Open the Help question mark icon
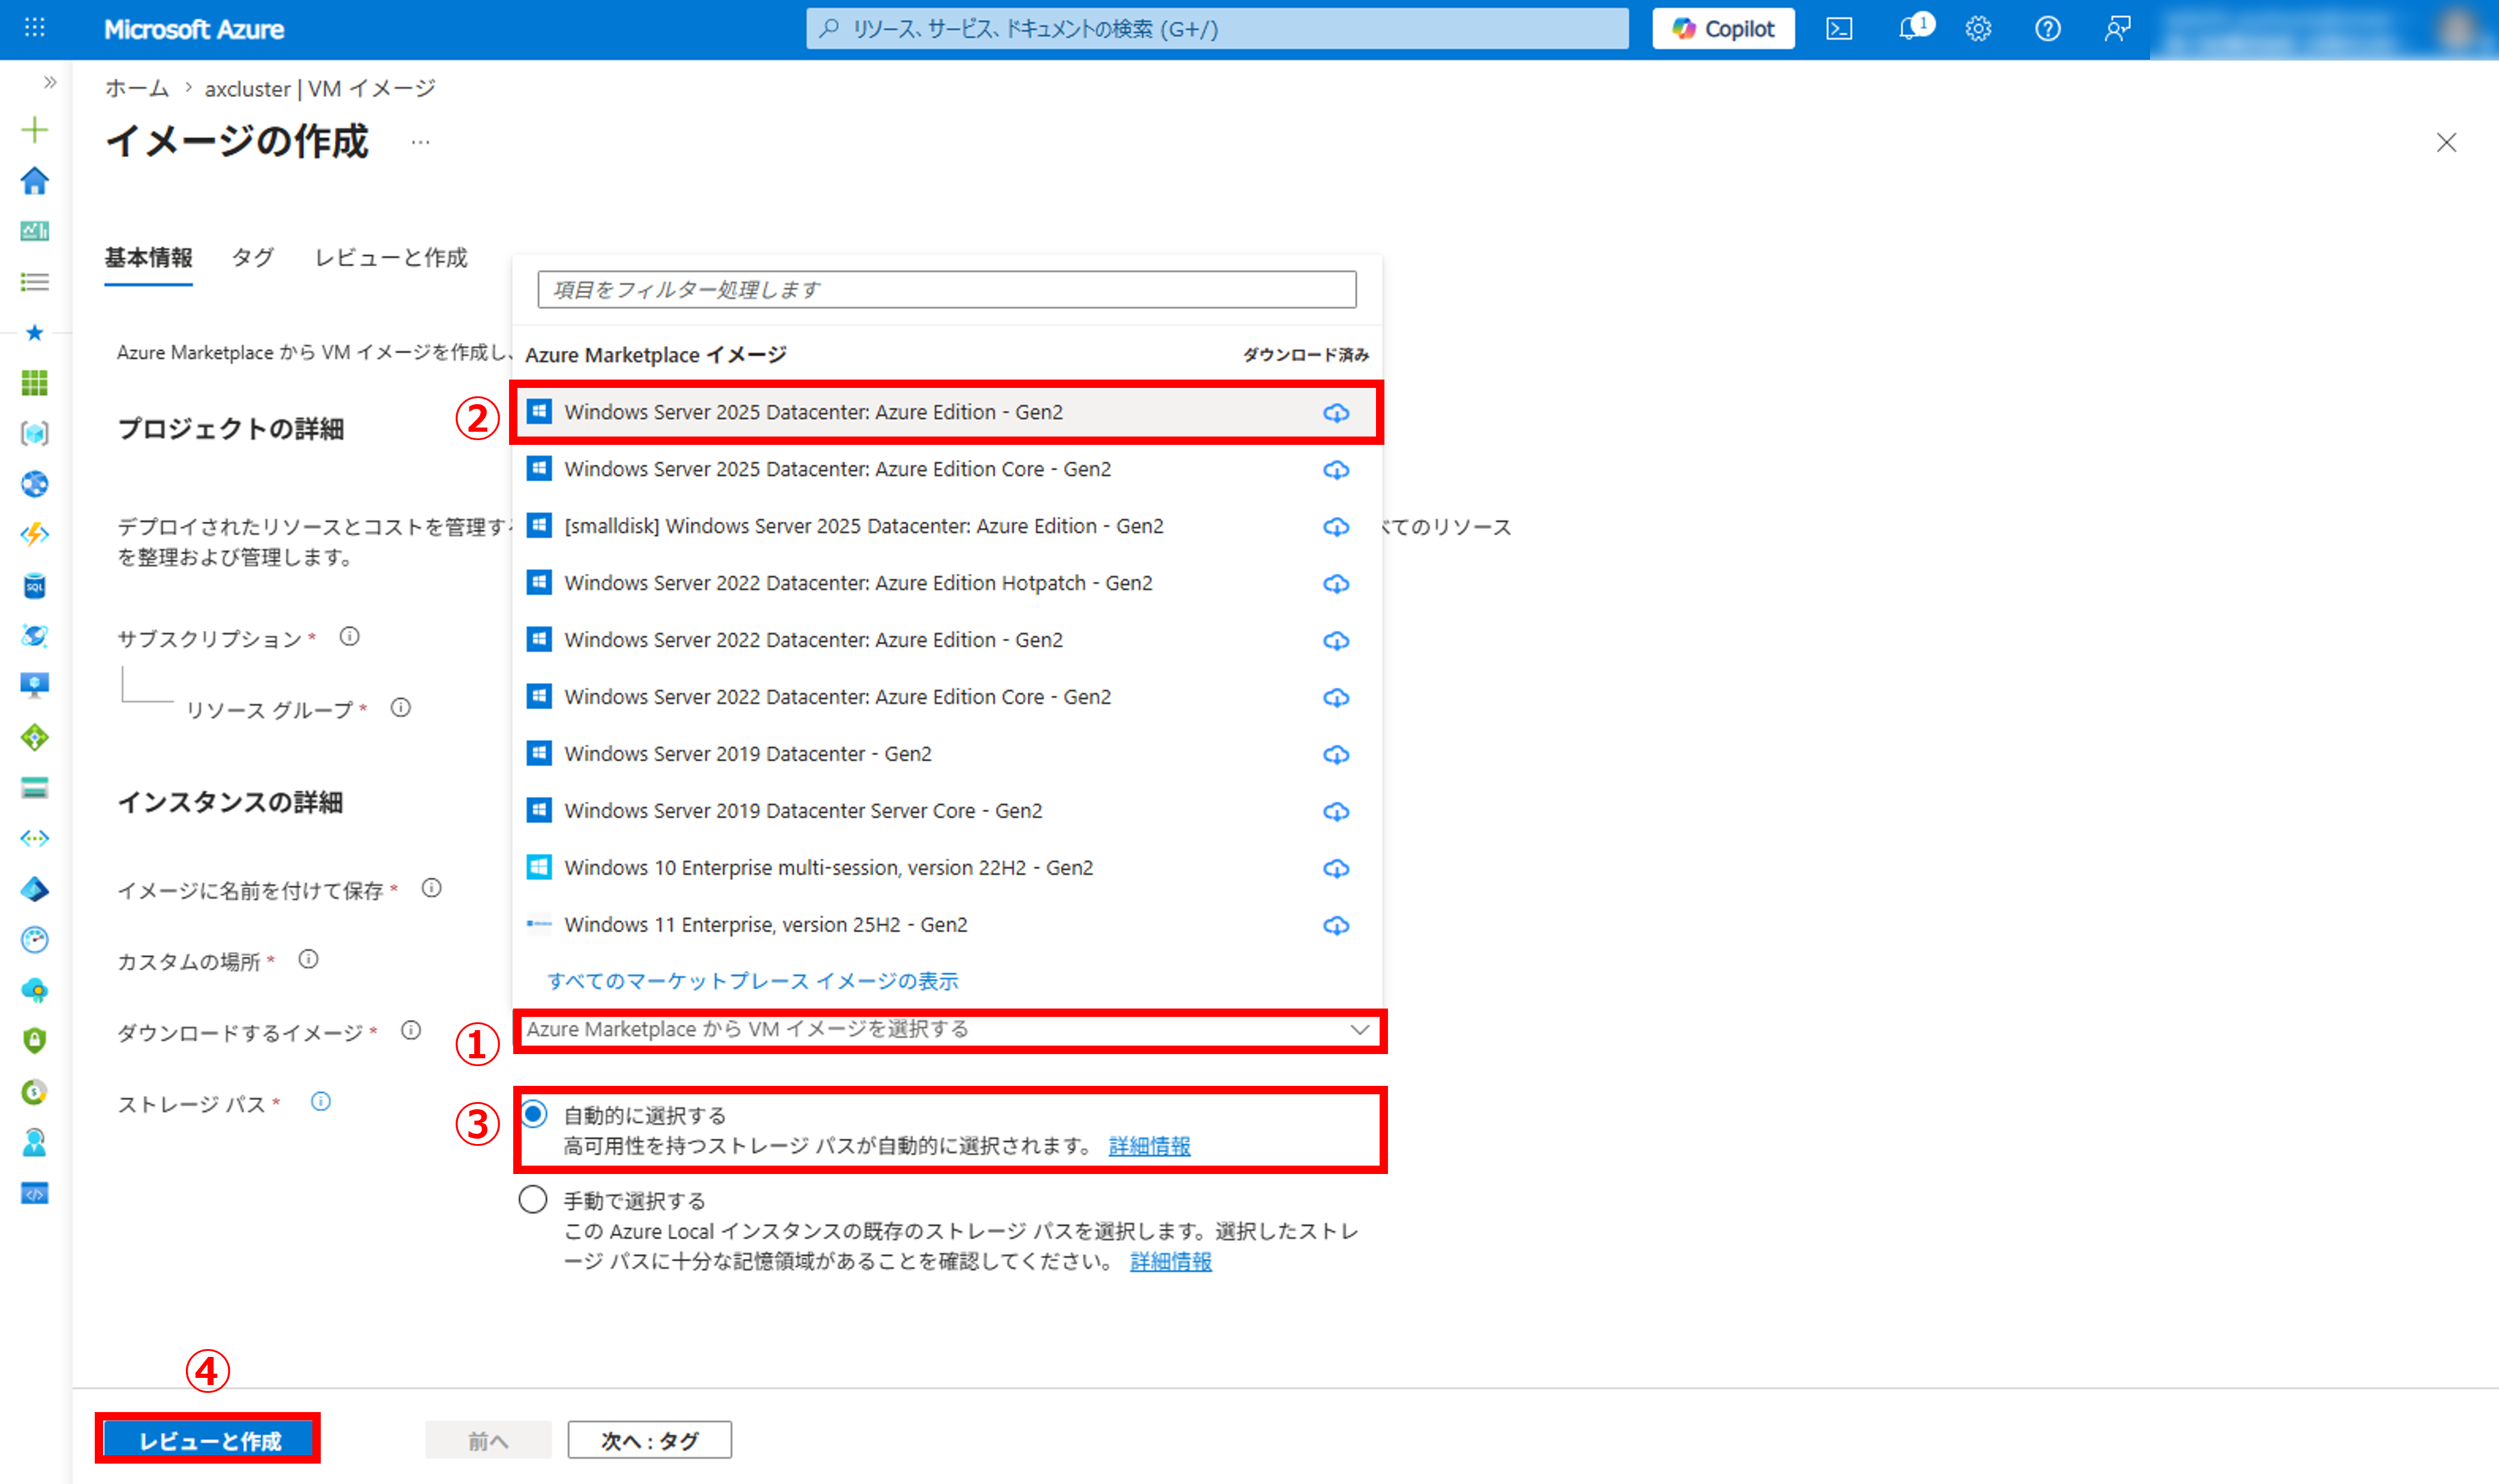Screen dimensions: 2499x1484 (2048, 29)
